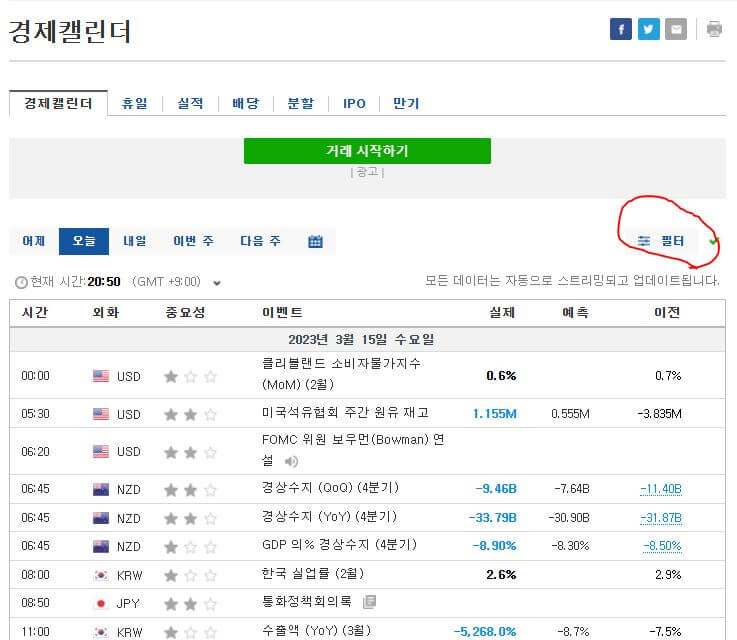737x640 pixels.
Task: Click the 이전 column header
Action: click(x=667, y=312)
